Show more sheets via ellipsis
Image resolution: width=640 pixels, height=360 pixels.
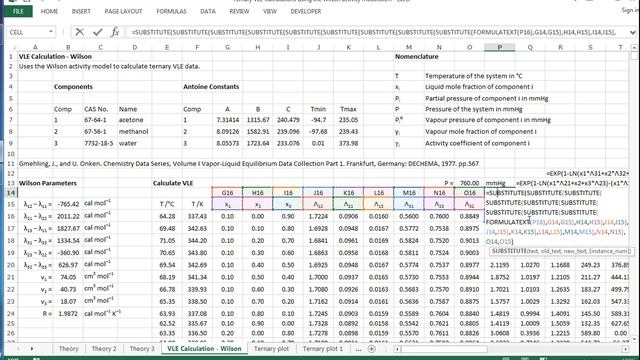pyautogui.click(x=358, y=349)
